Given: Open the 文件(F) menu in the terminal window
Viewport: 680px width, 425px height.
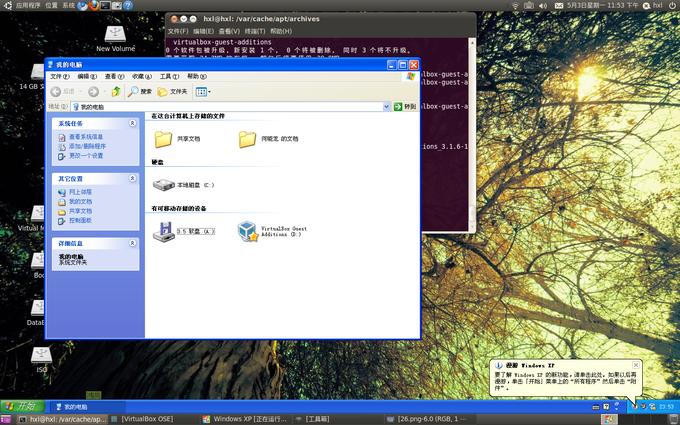Looking at the screenshot, I should [x=178, y=31].
